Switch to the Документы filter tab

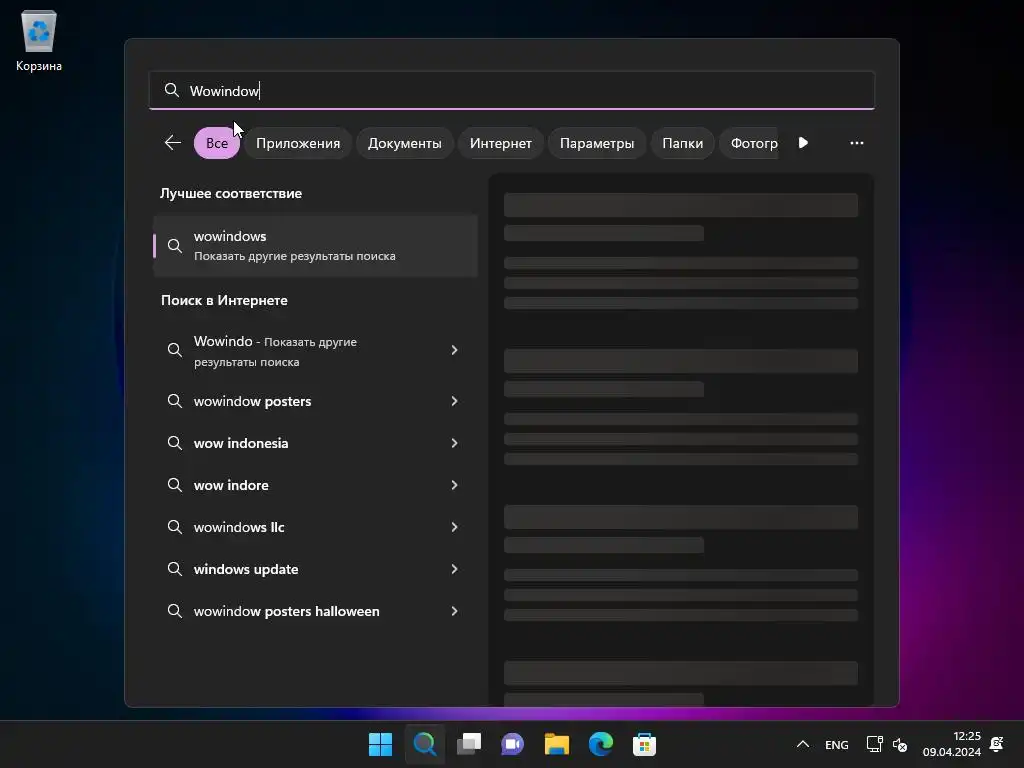pos(404,143)
